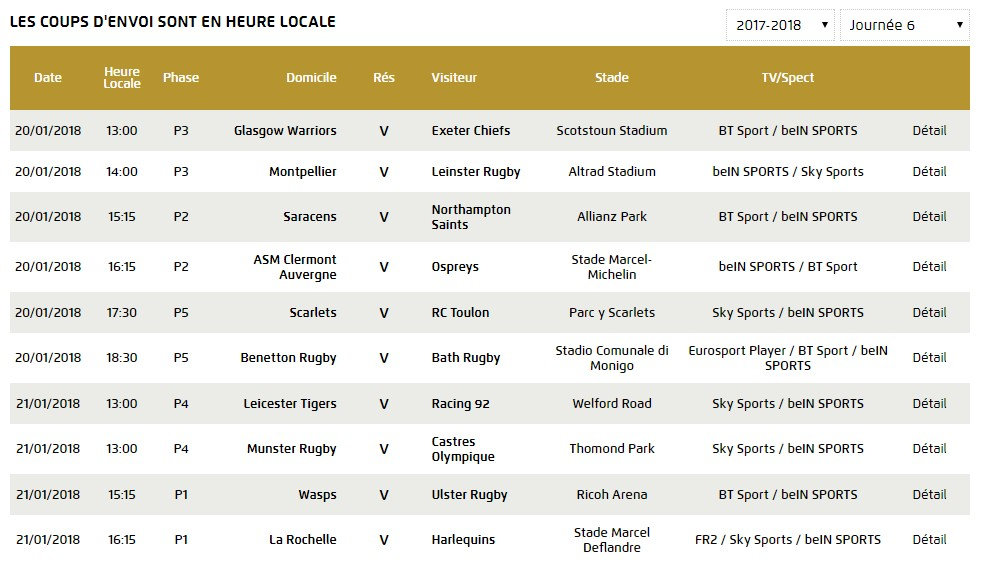Screen dimensions: 983x565
Task: Click the Date column header
Action: click(48, 78)
